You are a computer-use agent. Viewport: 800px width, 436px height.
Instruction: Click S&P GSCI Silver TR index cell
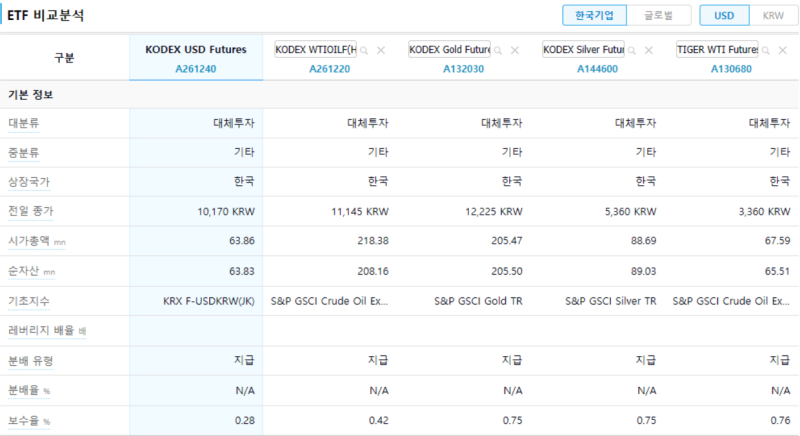(611, 301)
